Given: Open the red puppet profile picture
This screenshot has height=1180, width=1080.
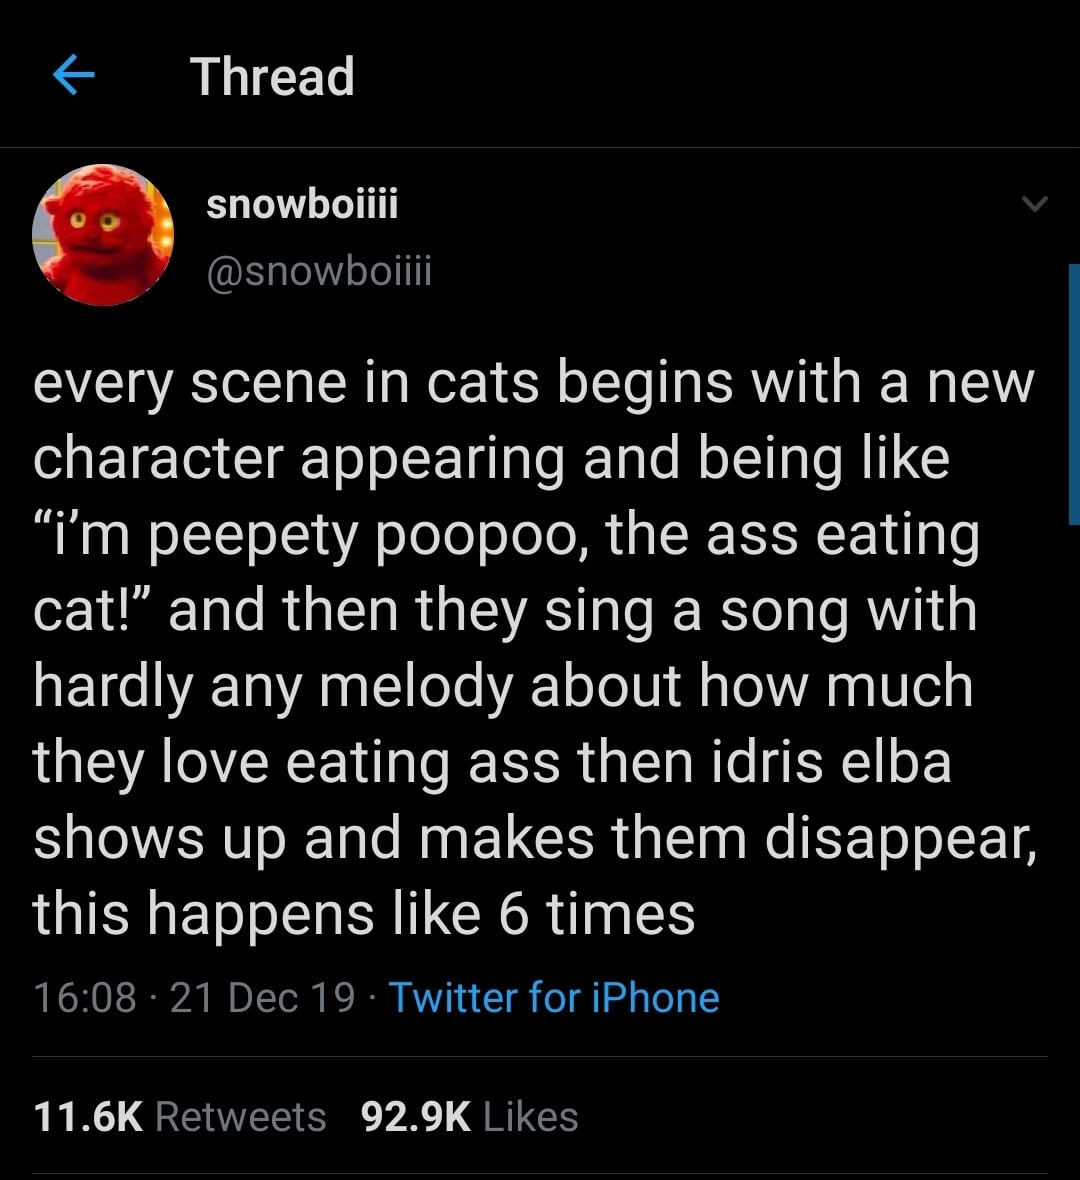Looking at the screenshot, I should [103, 235].
